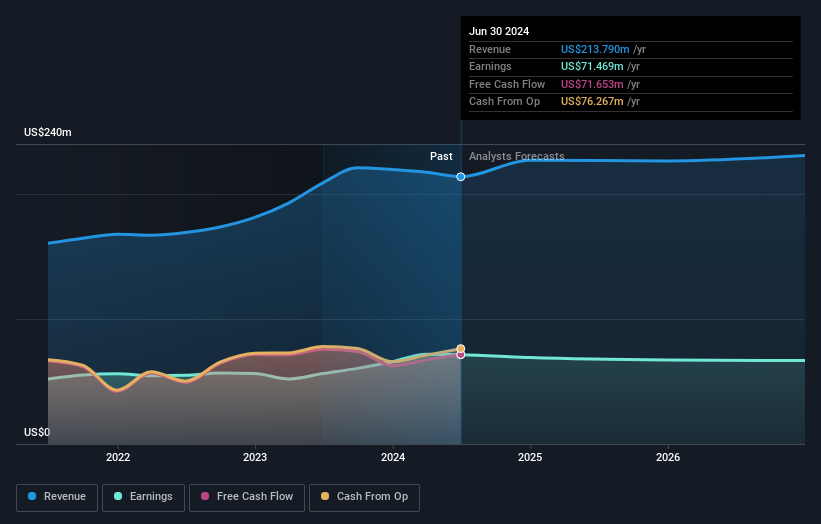Click the Analysts Forecasts label

pyautogui.click(x=516, y=156)
